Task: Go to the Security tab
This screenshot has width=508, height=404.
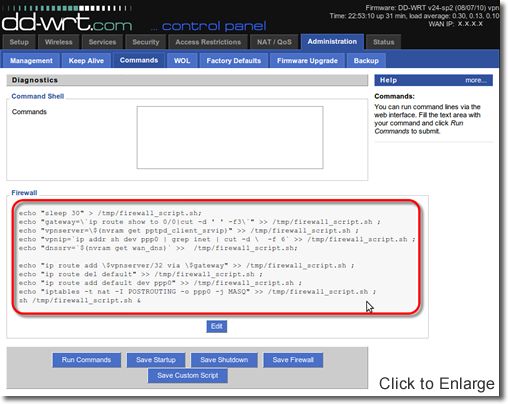Action: point(146,42)
